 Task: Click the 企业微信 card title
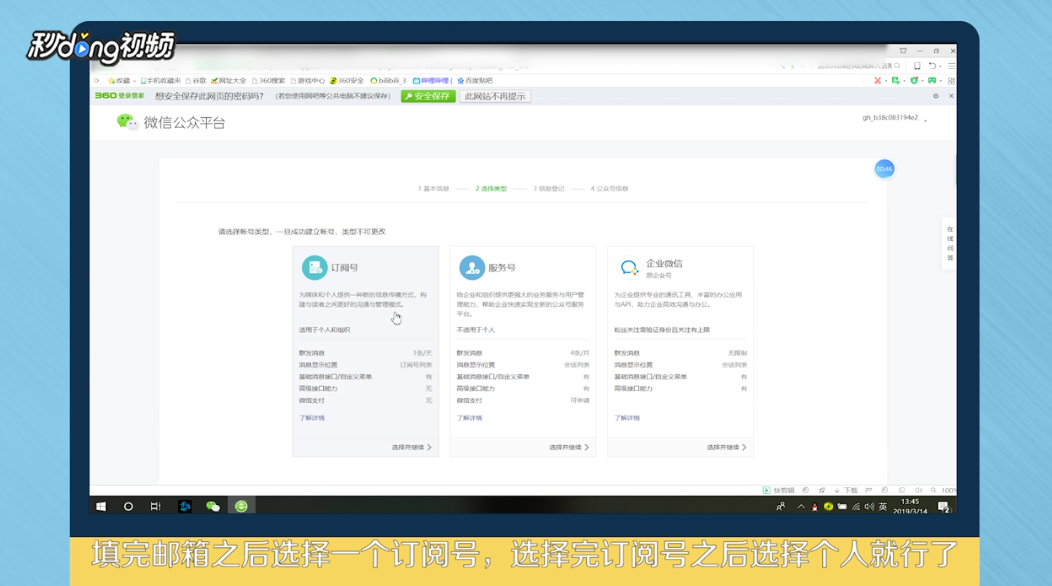pos(664,263)
